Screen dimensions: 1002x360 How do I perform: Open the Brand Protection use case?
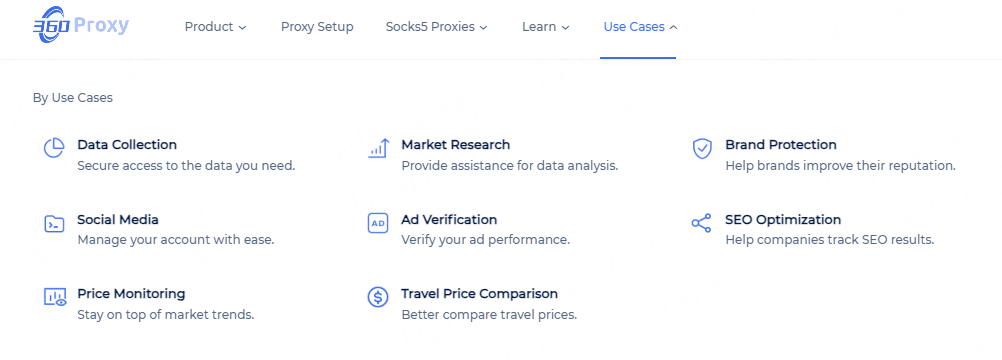(781, 145)
